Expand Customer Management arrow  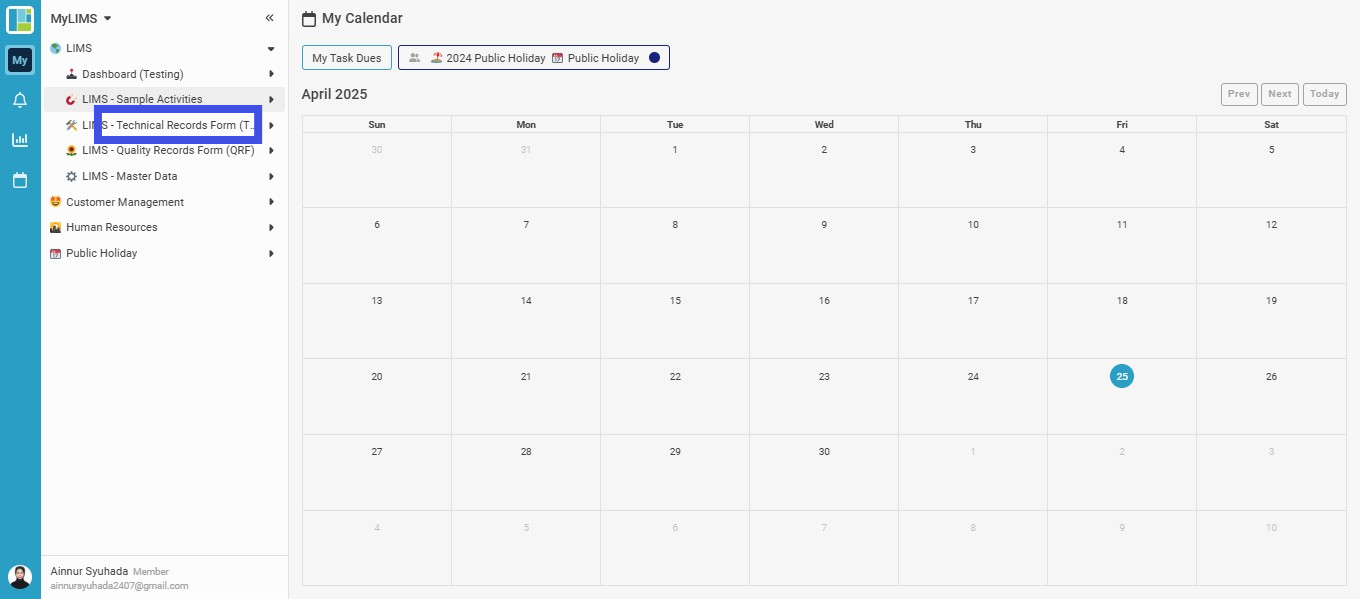point(271,202)
